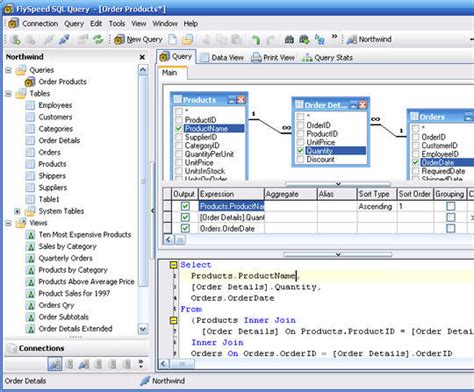
Task: Open the Connection menu
Action: 40,24
